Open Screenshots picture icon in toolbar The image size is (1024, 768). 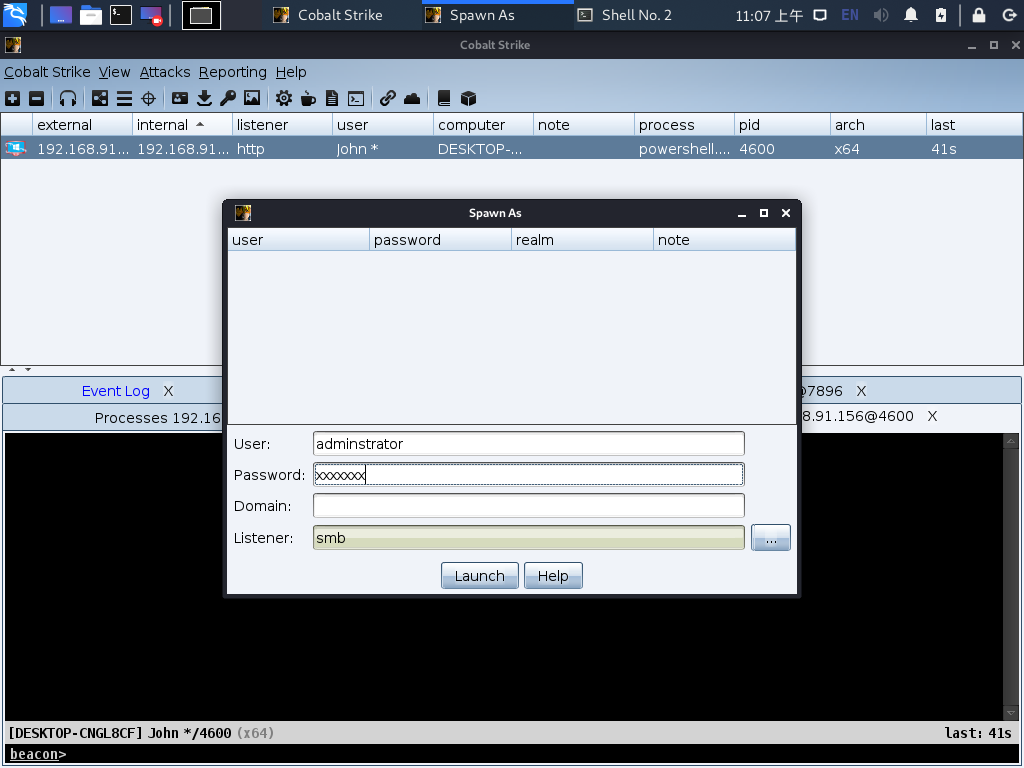252,98
